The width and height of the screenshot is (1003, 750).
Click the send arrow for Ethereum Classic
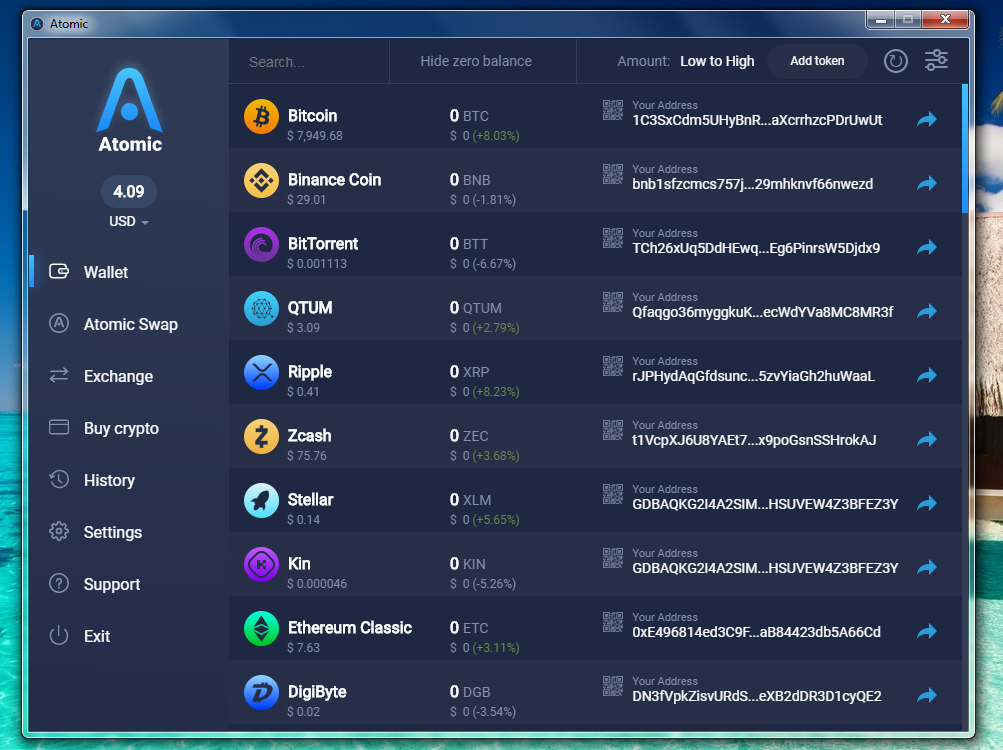927,631
